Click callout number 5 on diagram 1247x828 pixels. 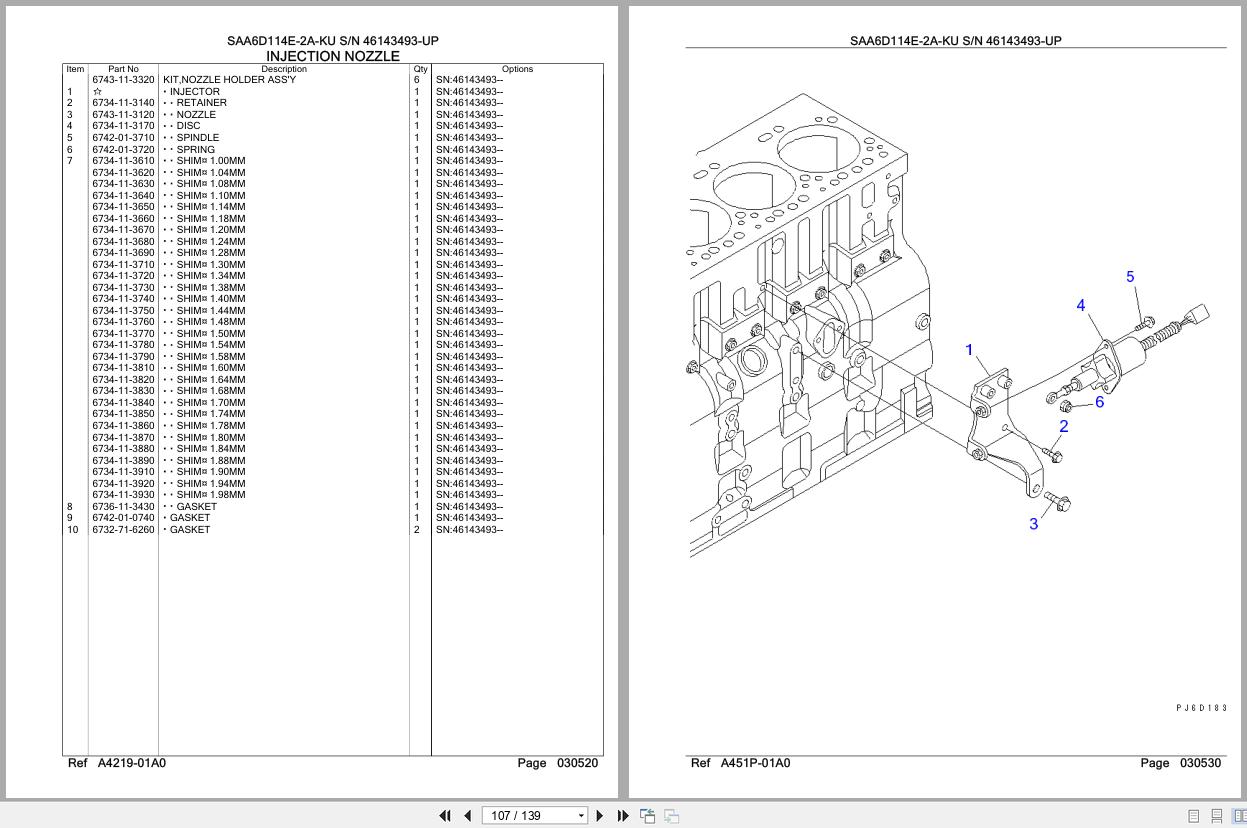(x=1130, y=277)
